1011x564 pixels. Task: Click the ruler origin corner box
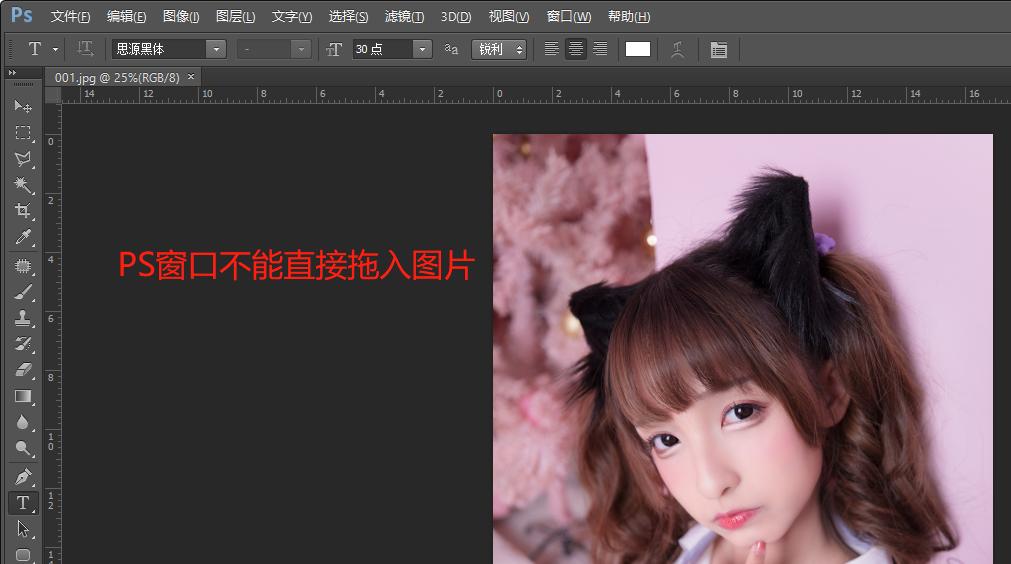(x=53, y=95)
